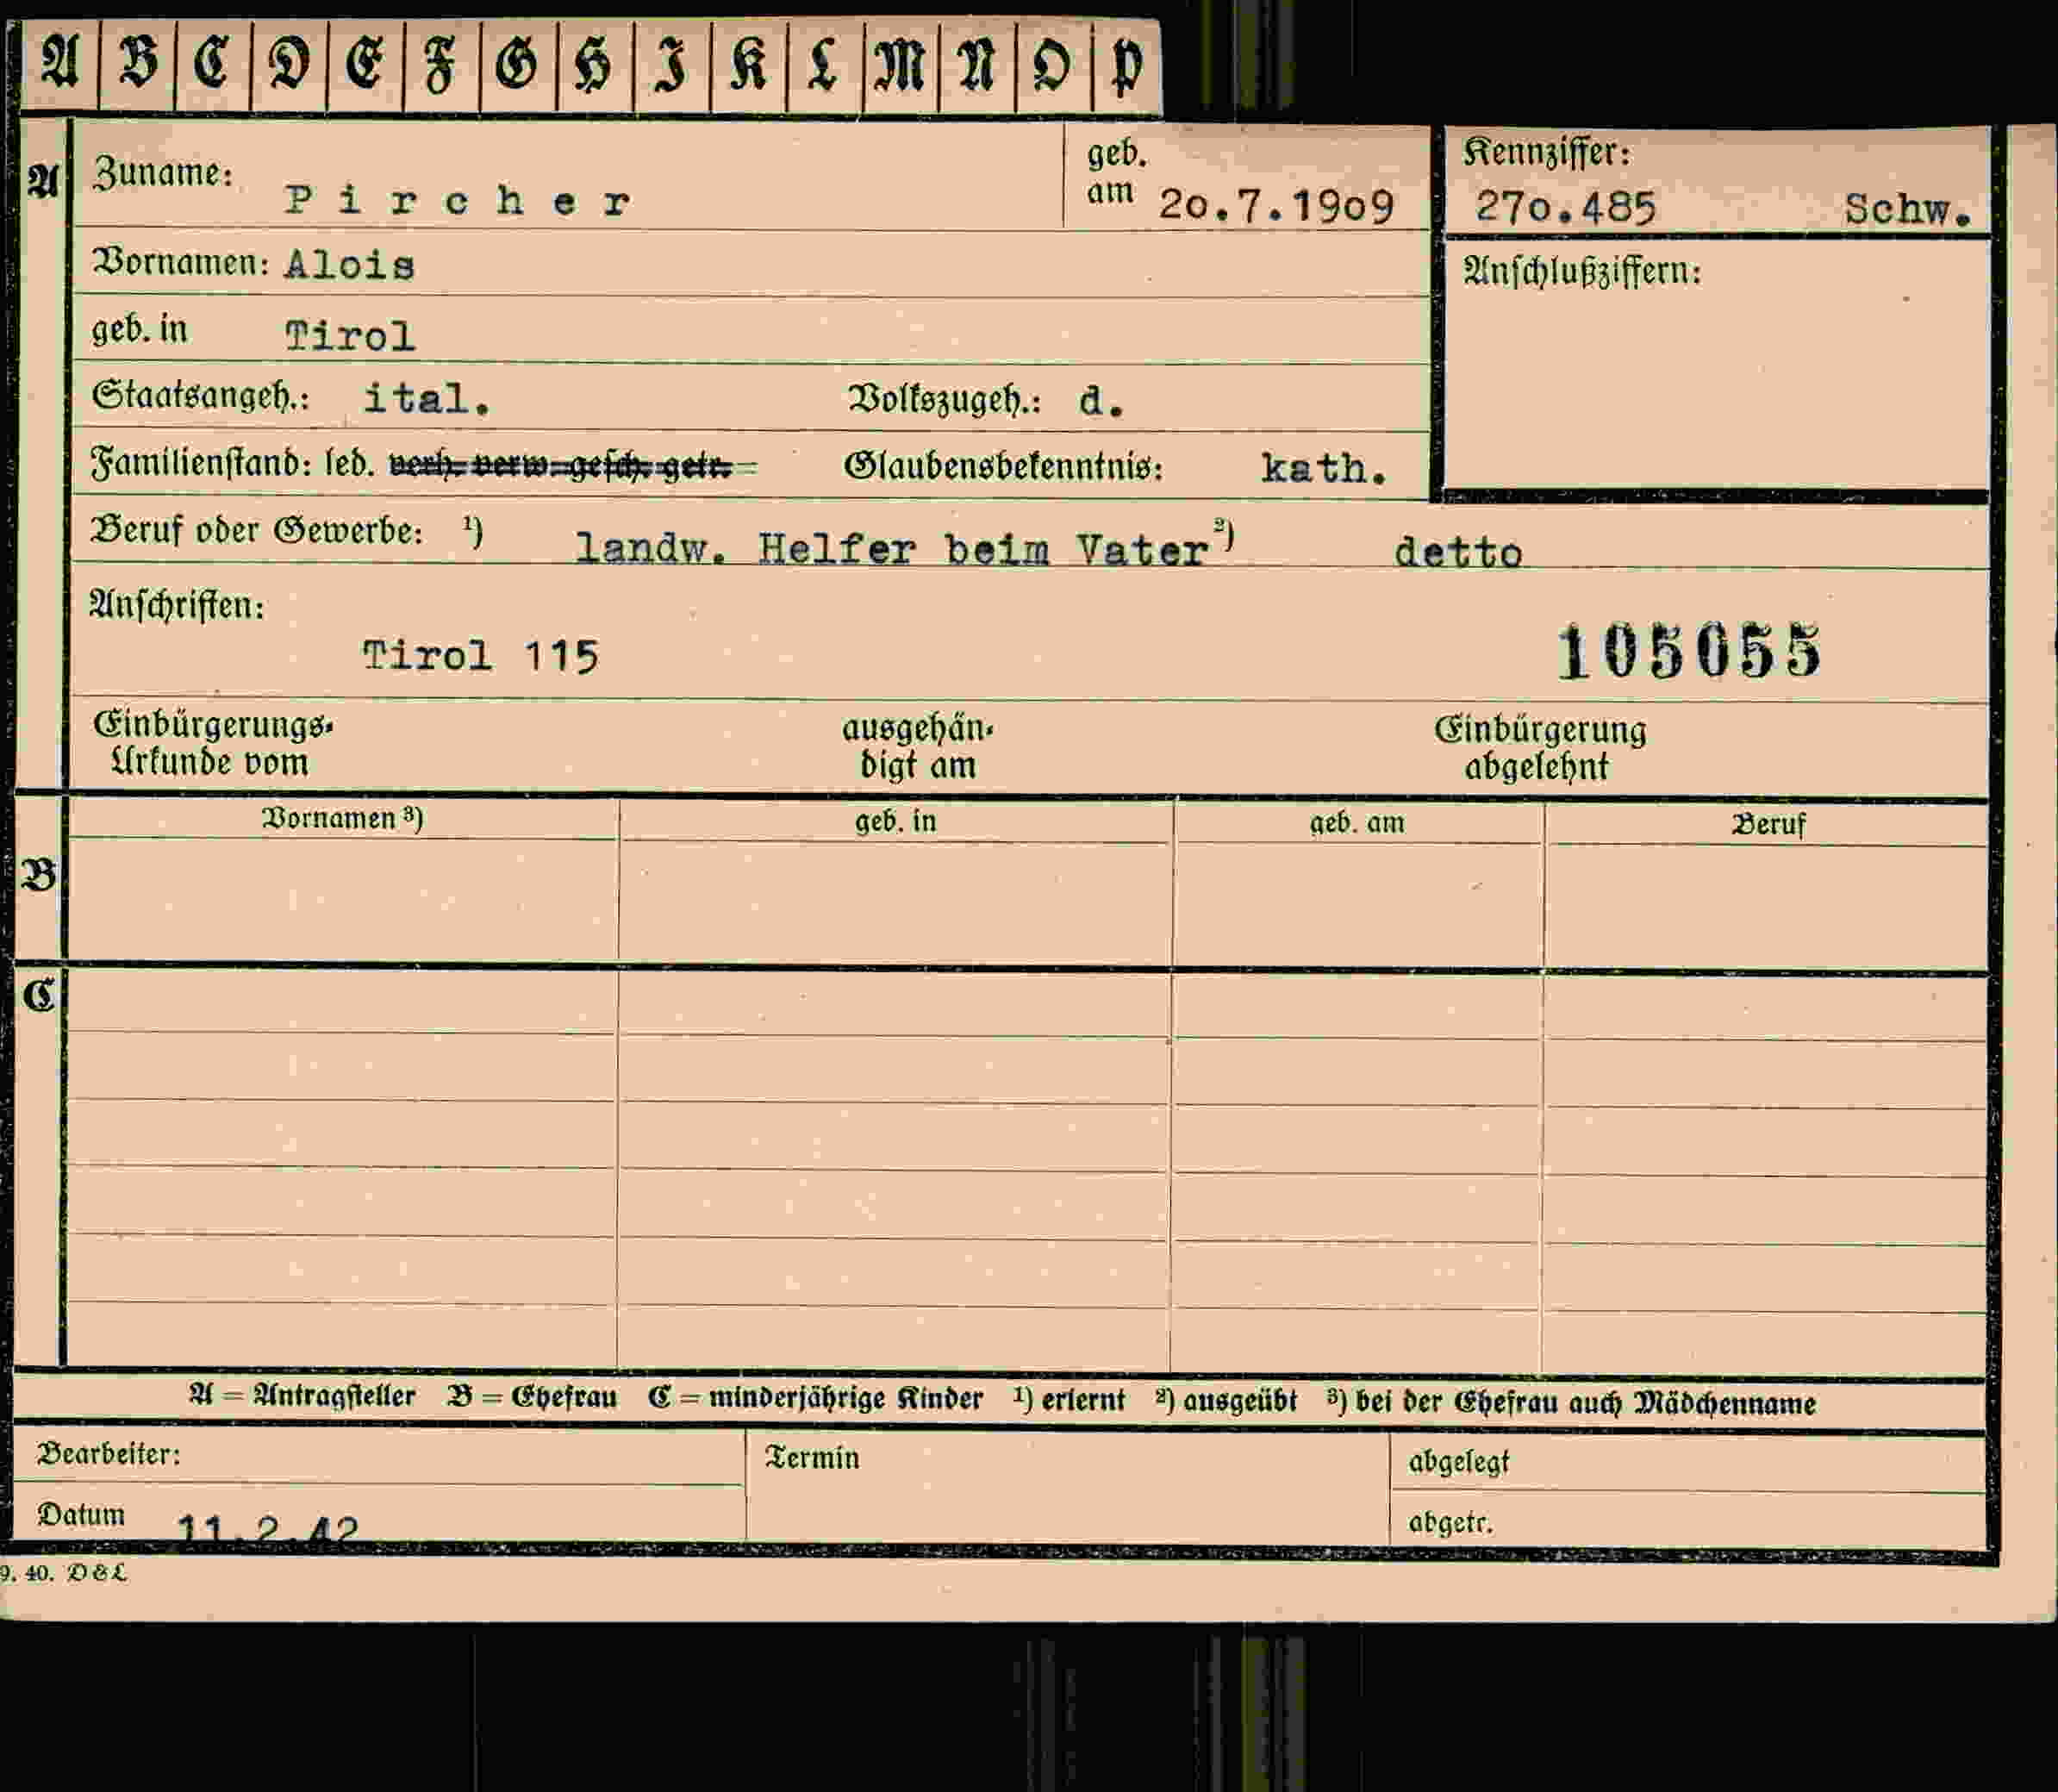Select the Volkszugeh. value "d."
The width and height of the screenshot is (2058, 1792).
click(1102, 401)
